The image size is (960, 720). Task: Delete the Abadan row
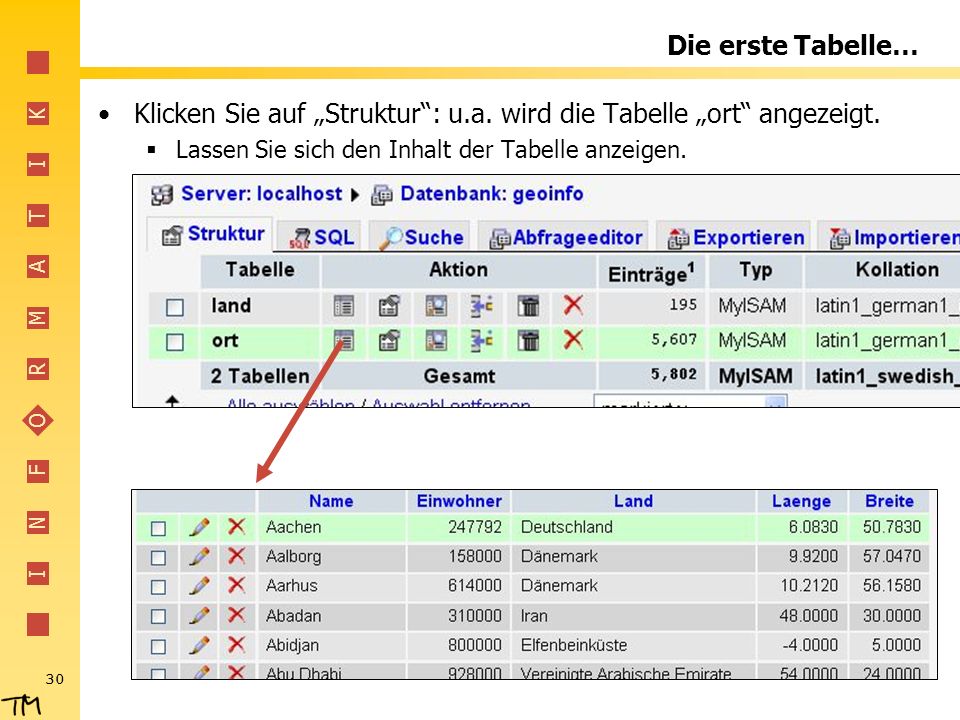[x=236, y=615]
